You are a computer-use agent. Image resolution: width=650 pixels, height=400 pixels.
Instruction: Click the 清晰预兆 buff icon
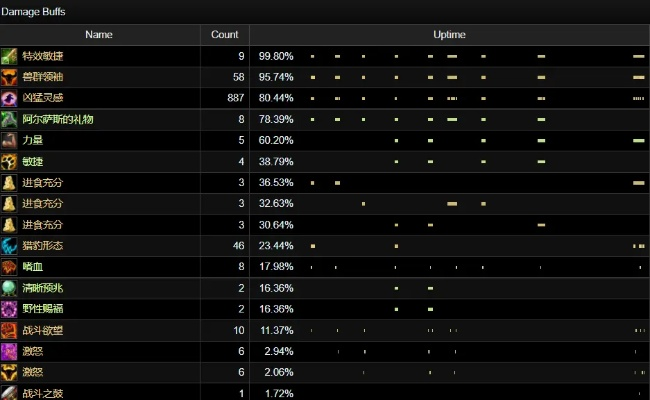9,287
